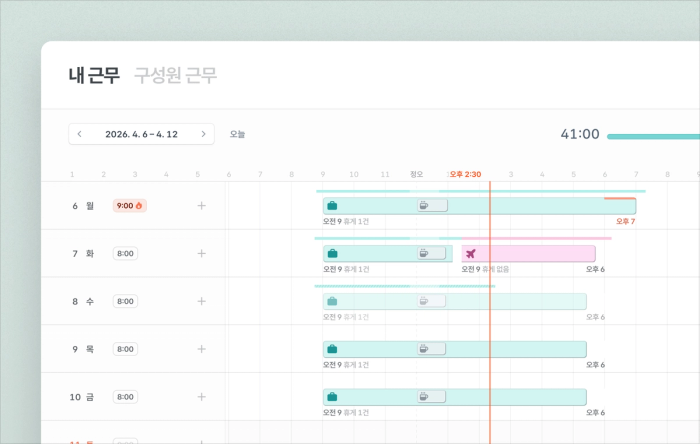This screenshot has height=444, width=700.
Task: Click the 2026. 4. 6 – 4. 12 date range
Action: [x=141, y=134]
